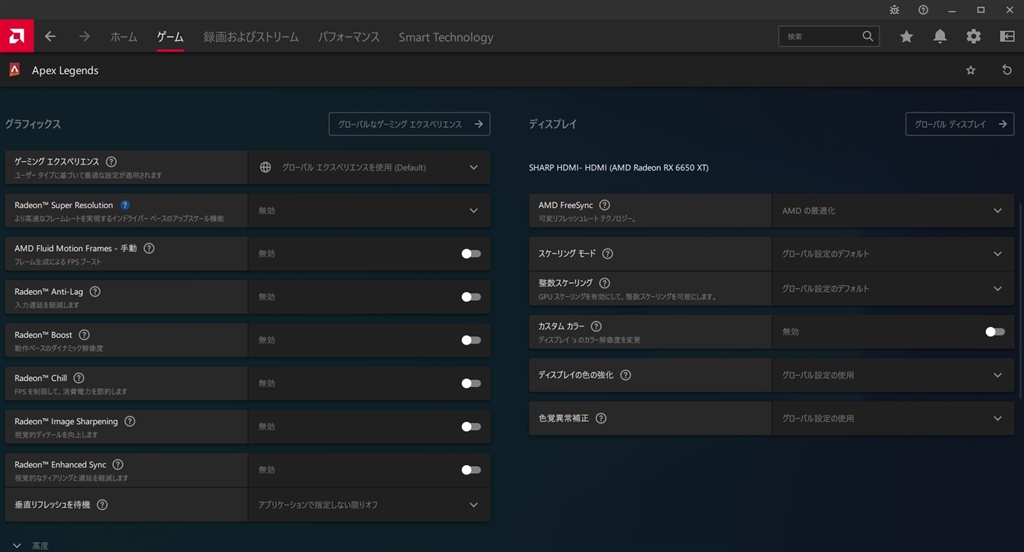Image resolution: width=1024 pixels, height=552 pixels.
Task: Open notifications bell icon
Action: [x=940, y=36]
